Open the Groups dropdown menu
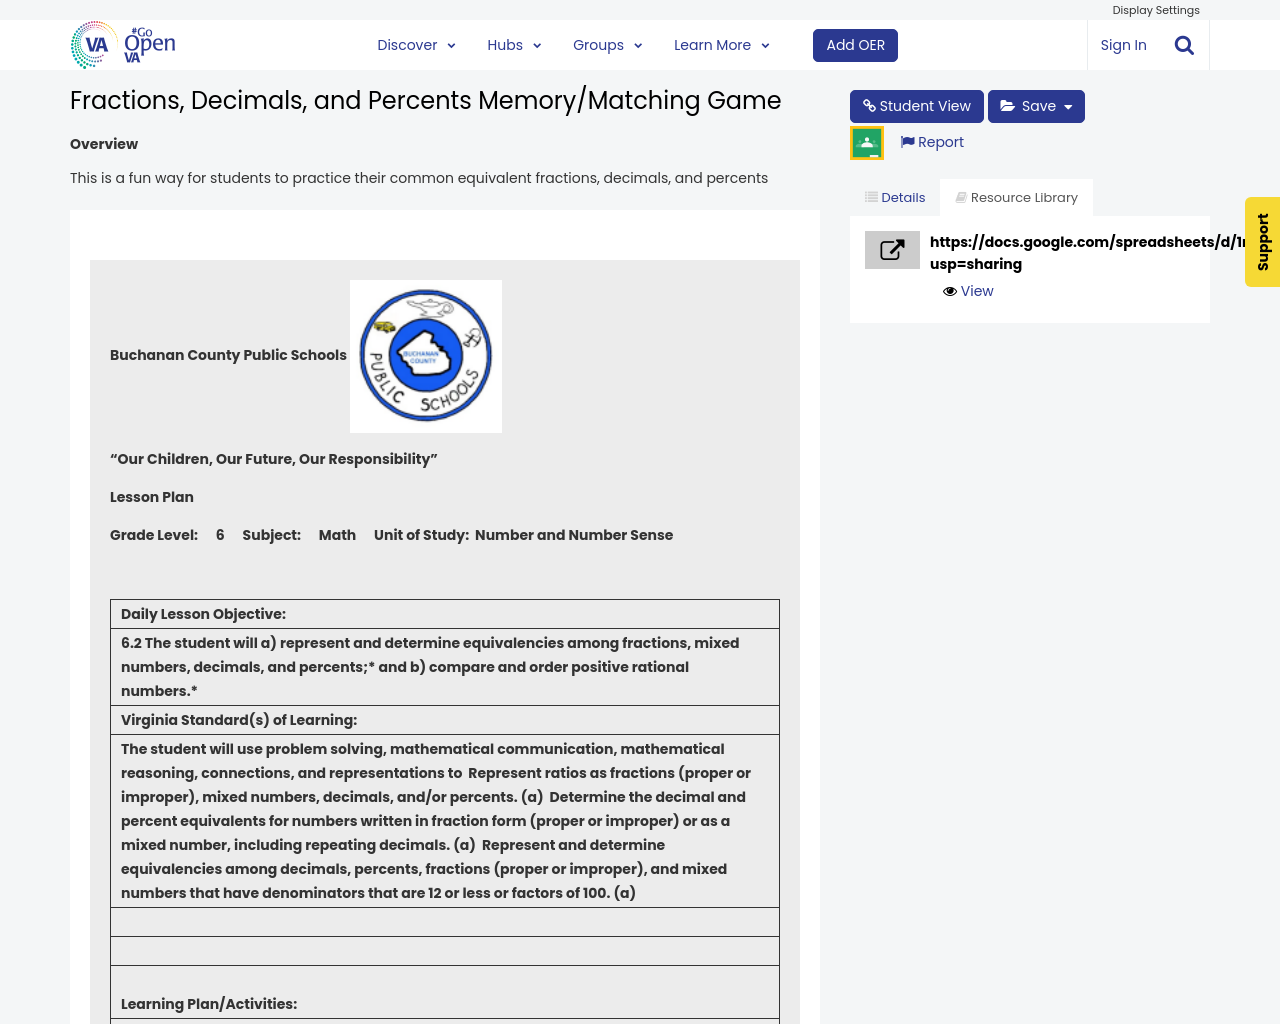Image resolution: width=1280 pixels, height=1024 pixels. [x=607, y=45]
